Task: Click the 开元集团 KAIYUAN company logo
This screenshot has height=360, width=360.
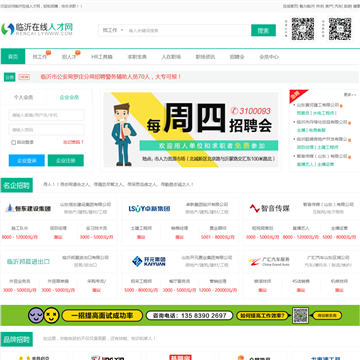Action: tap(149, 261)
